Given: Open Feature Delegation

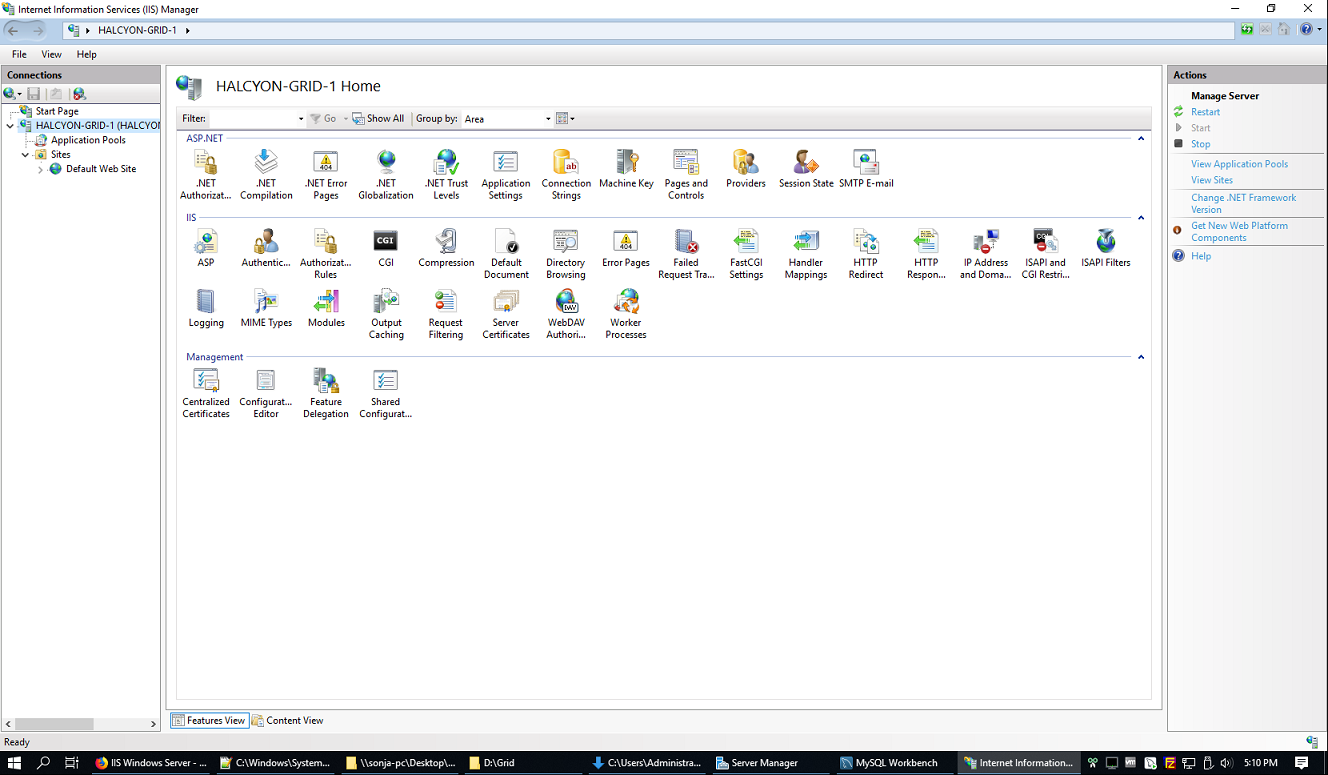Looking at the screenshot, I should tap(326, 393).
